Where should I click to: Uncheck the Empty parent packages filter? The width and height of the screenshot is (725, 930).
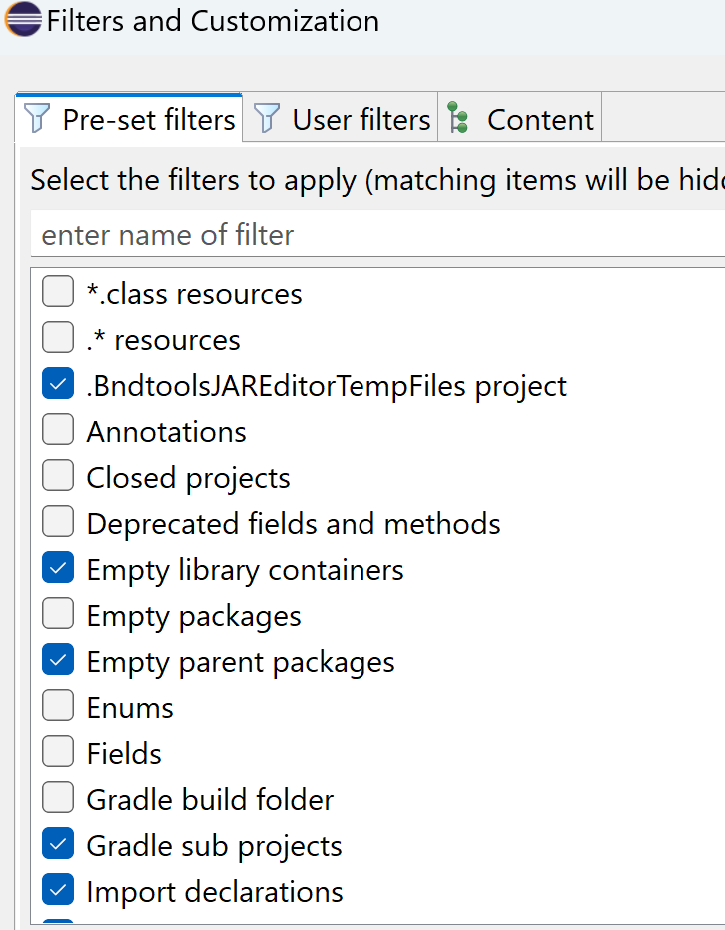point(58,661)
